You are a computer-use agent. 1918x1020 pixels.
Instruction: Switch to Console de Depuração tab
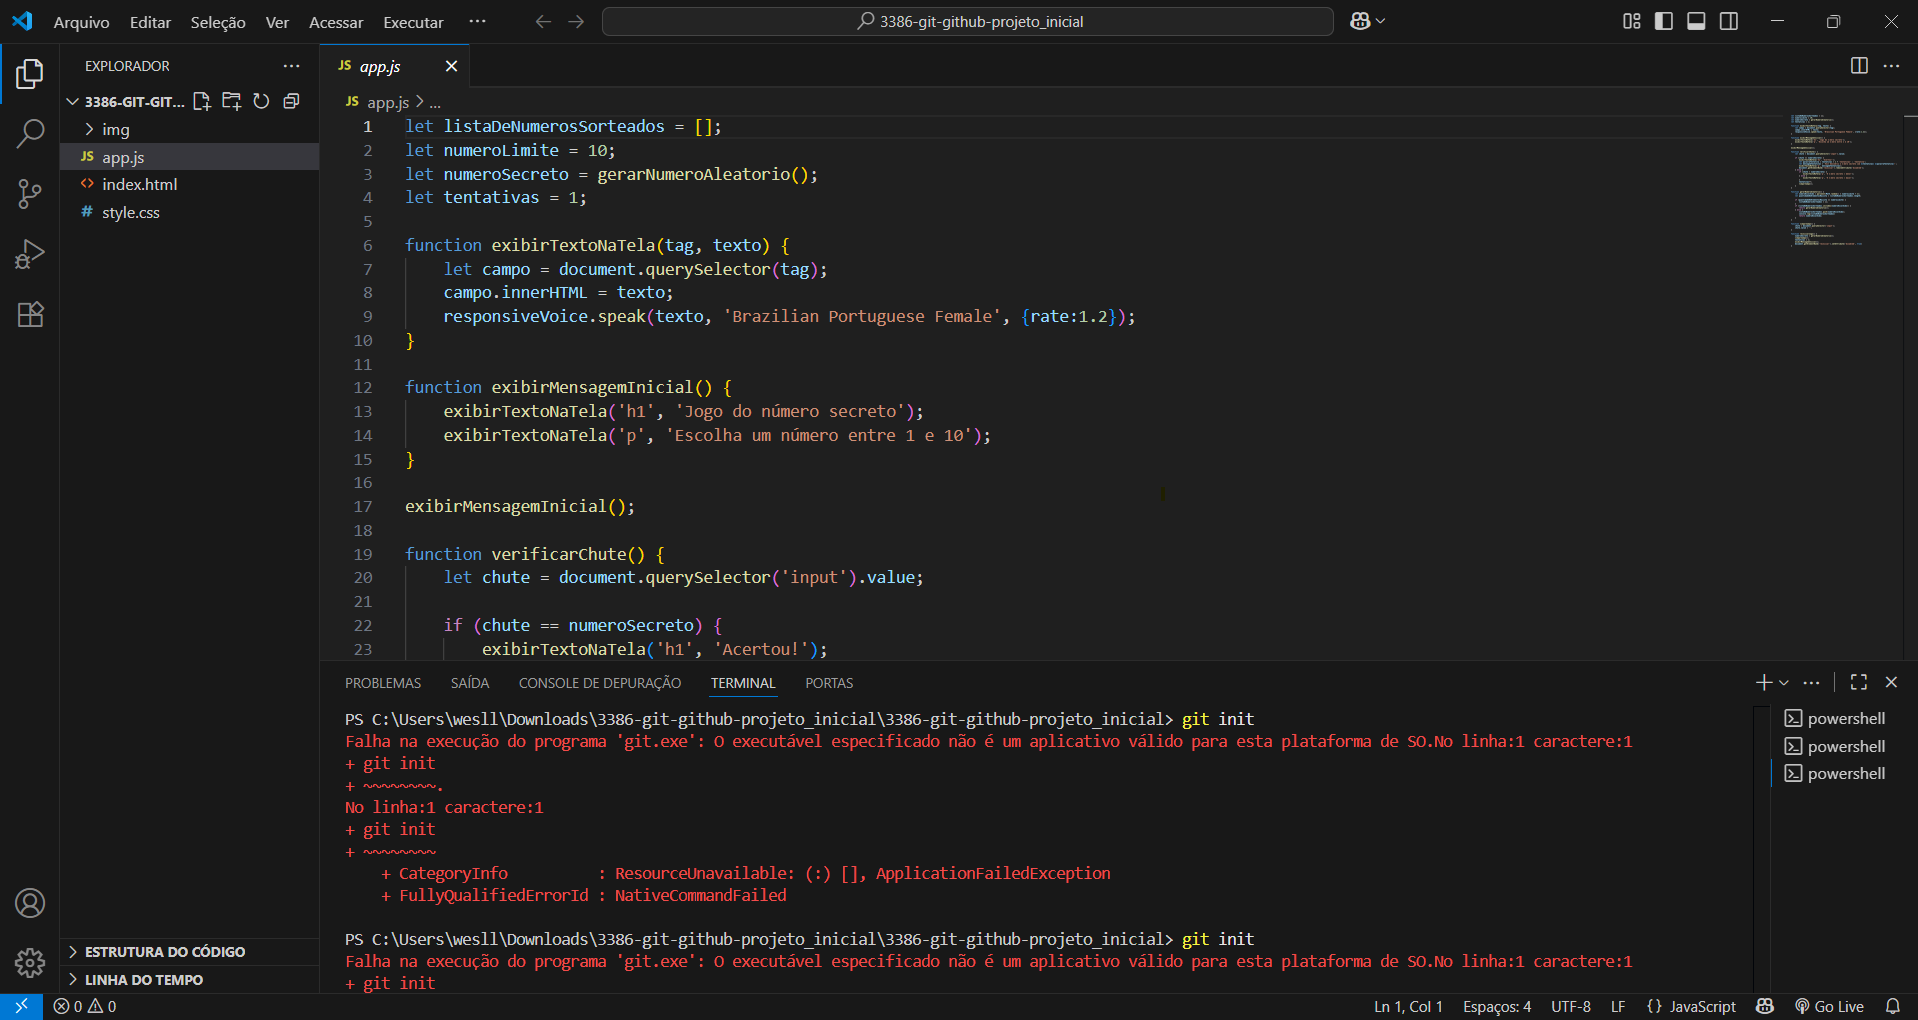(600, 683)
